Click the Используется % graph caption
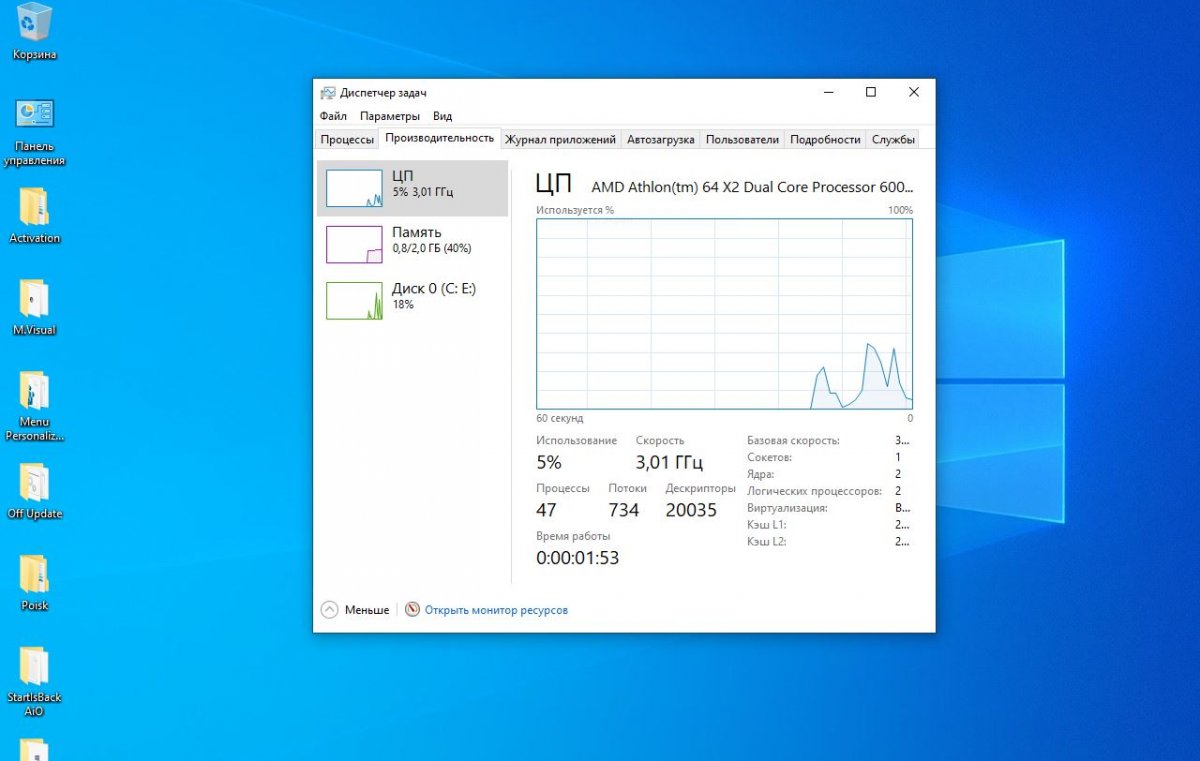Image resolution: width=1200 pixels, height=761 pixels. (575, 210)
